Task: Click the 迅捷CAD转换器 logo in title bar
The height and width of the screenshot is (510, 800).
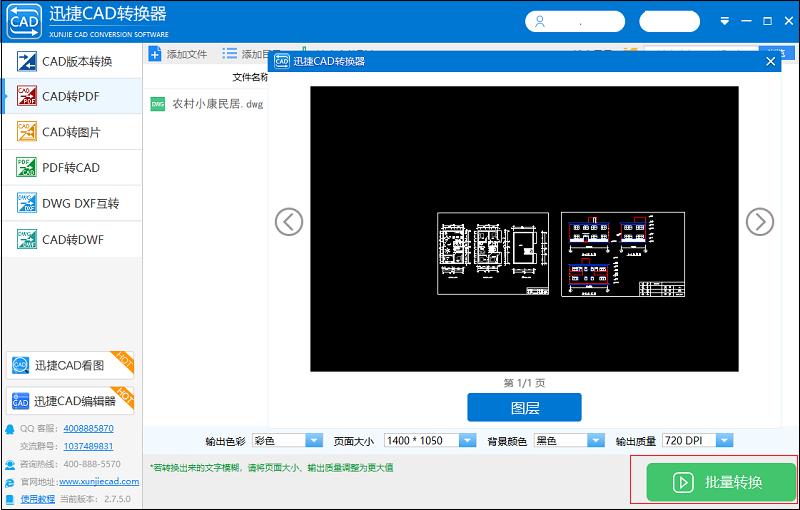Action: tap(24, 21)
